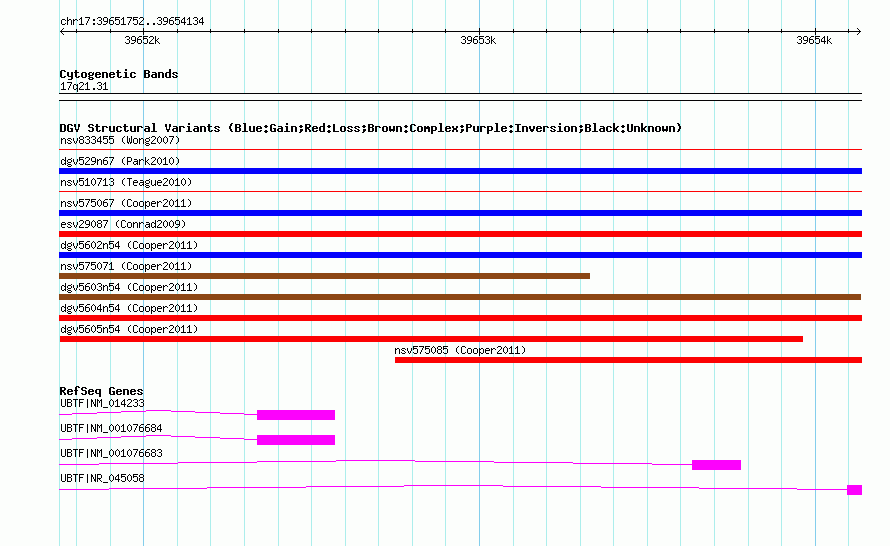890x546 pixels.
Task: Click the thin red nsv510713 loss line
Action: (460, 192)
